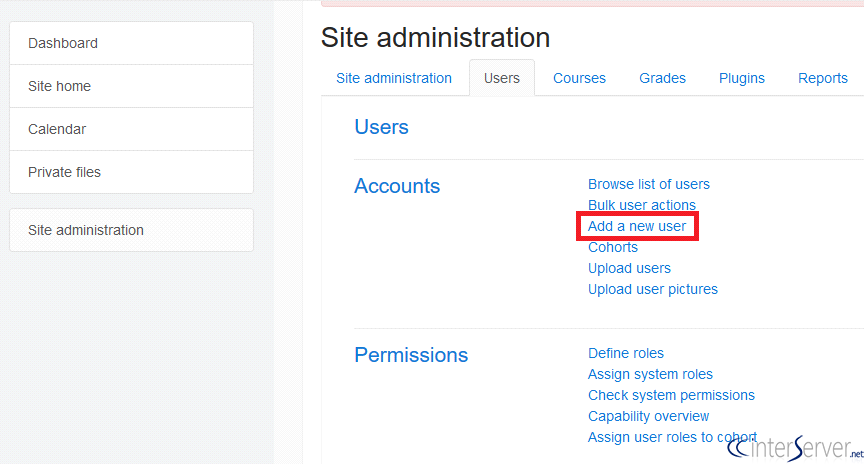Open Capability overview
The width and height of the screenshot is (864, 464).
(649, 416)
